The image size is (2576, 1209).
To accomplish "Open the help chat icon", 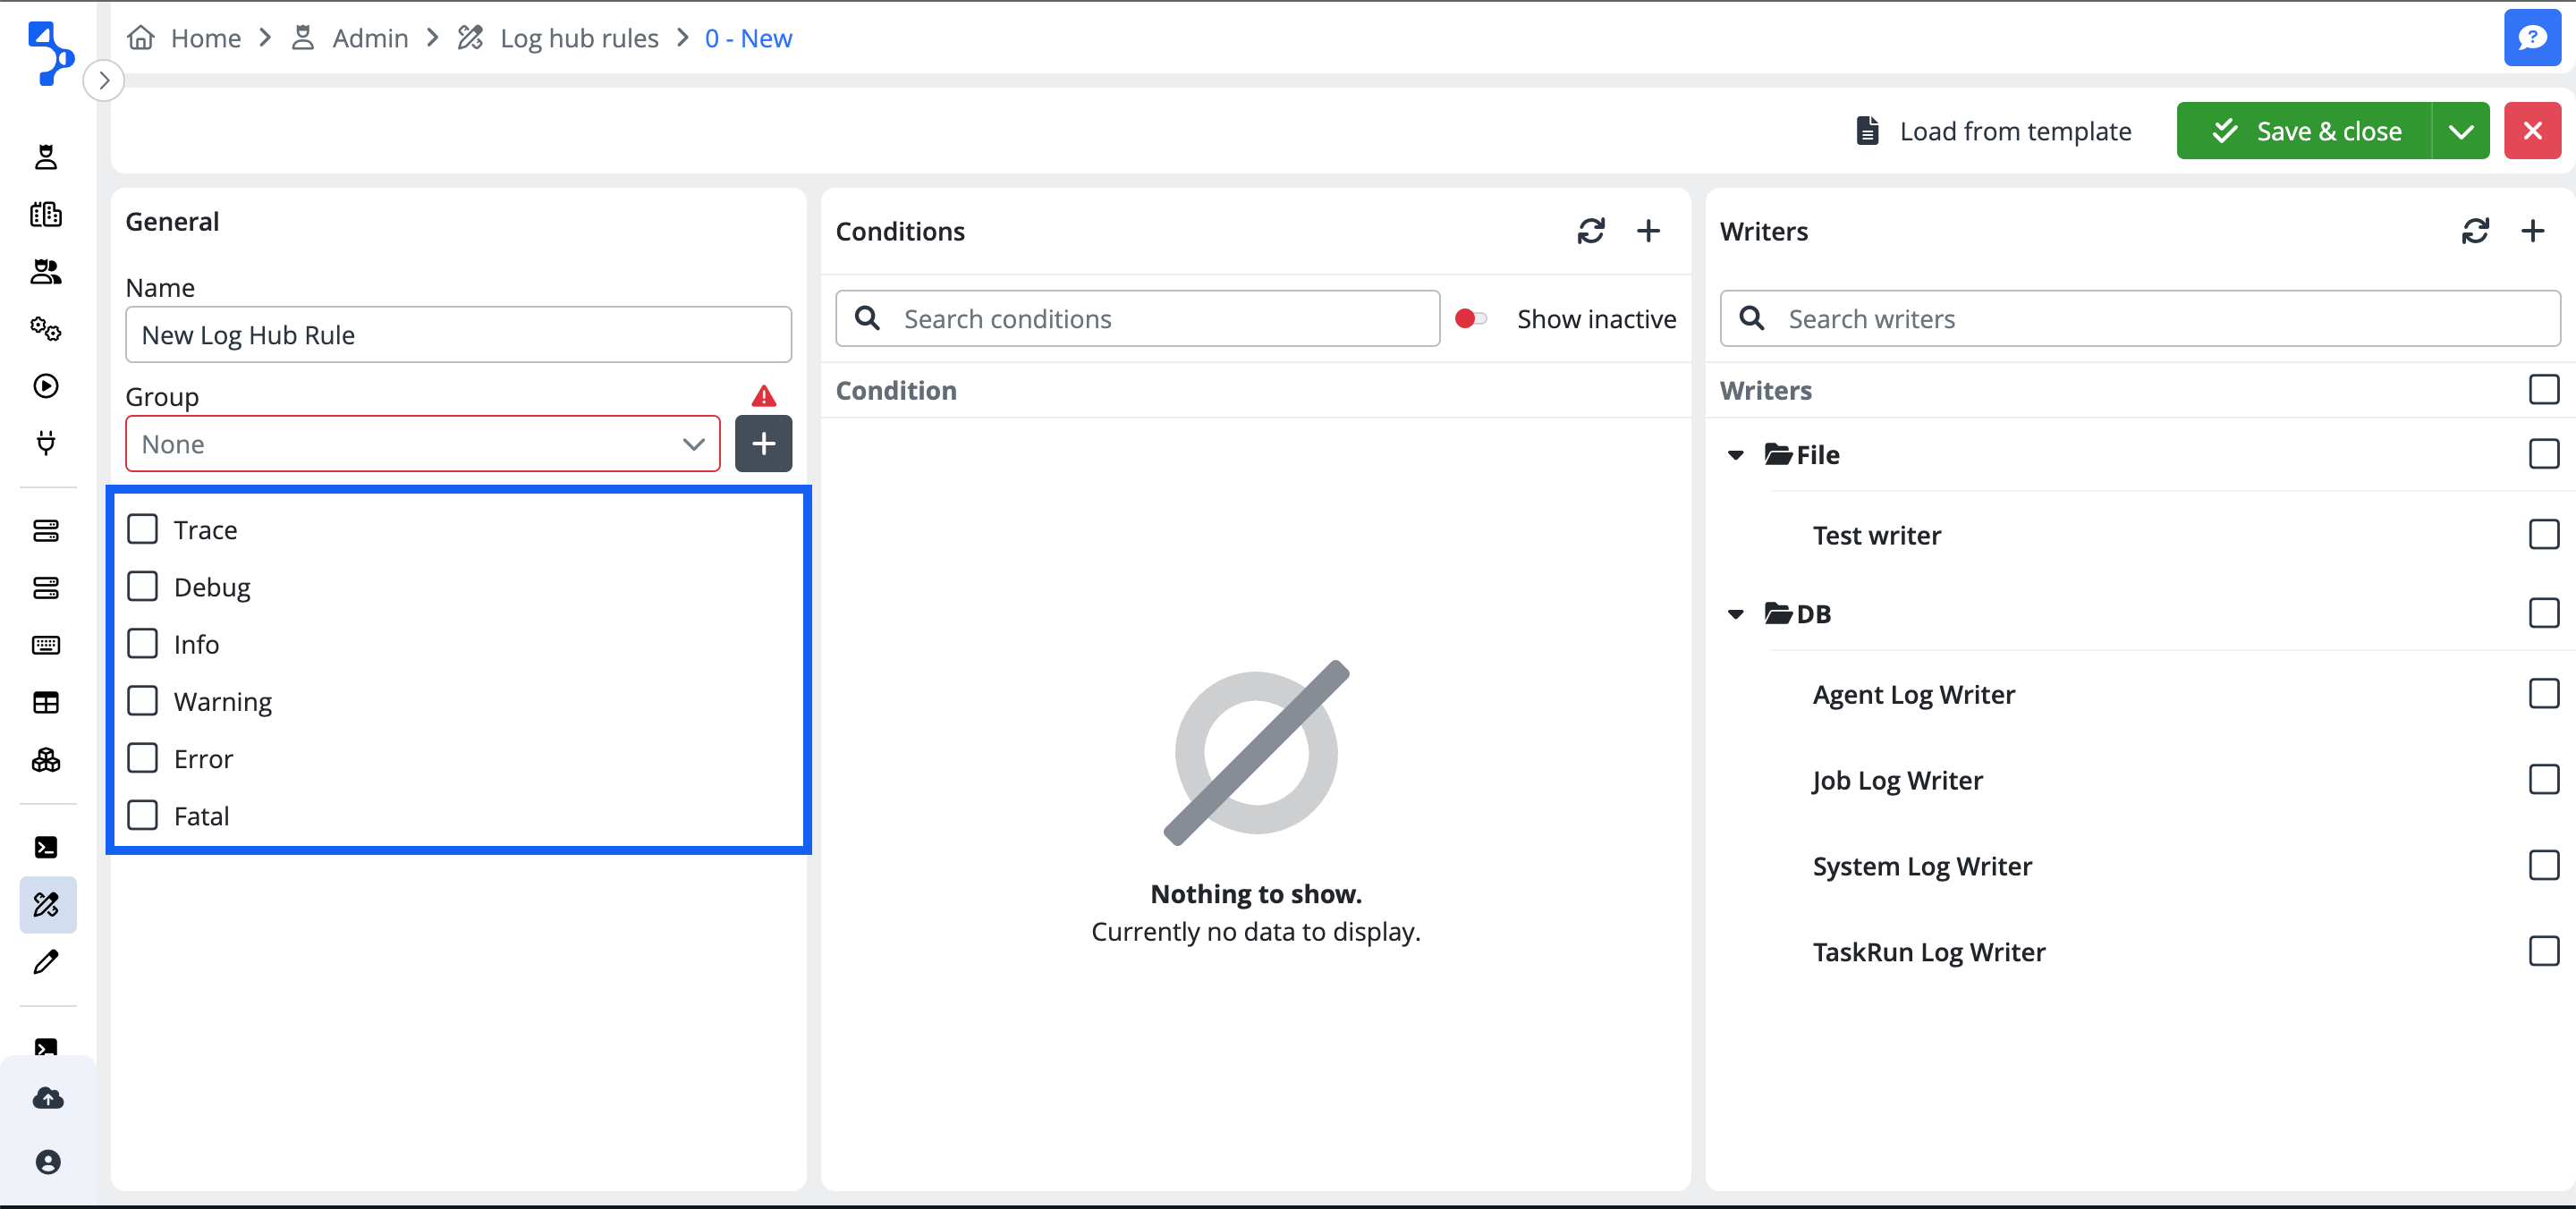I will click(2531, 38).
